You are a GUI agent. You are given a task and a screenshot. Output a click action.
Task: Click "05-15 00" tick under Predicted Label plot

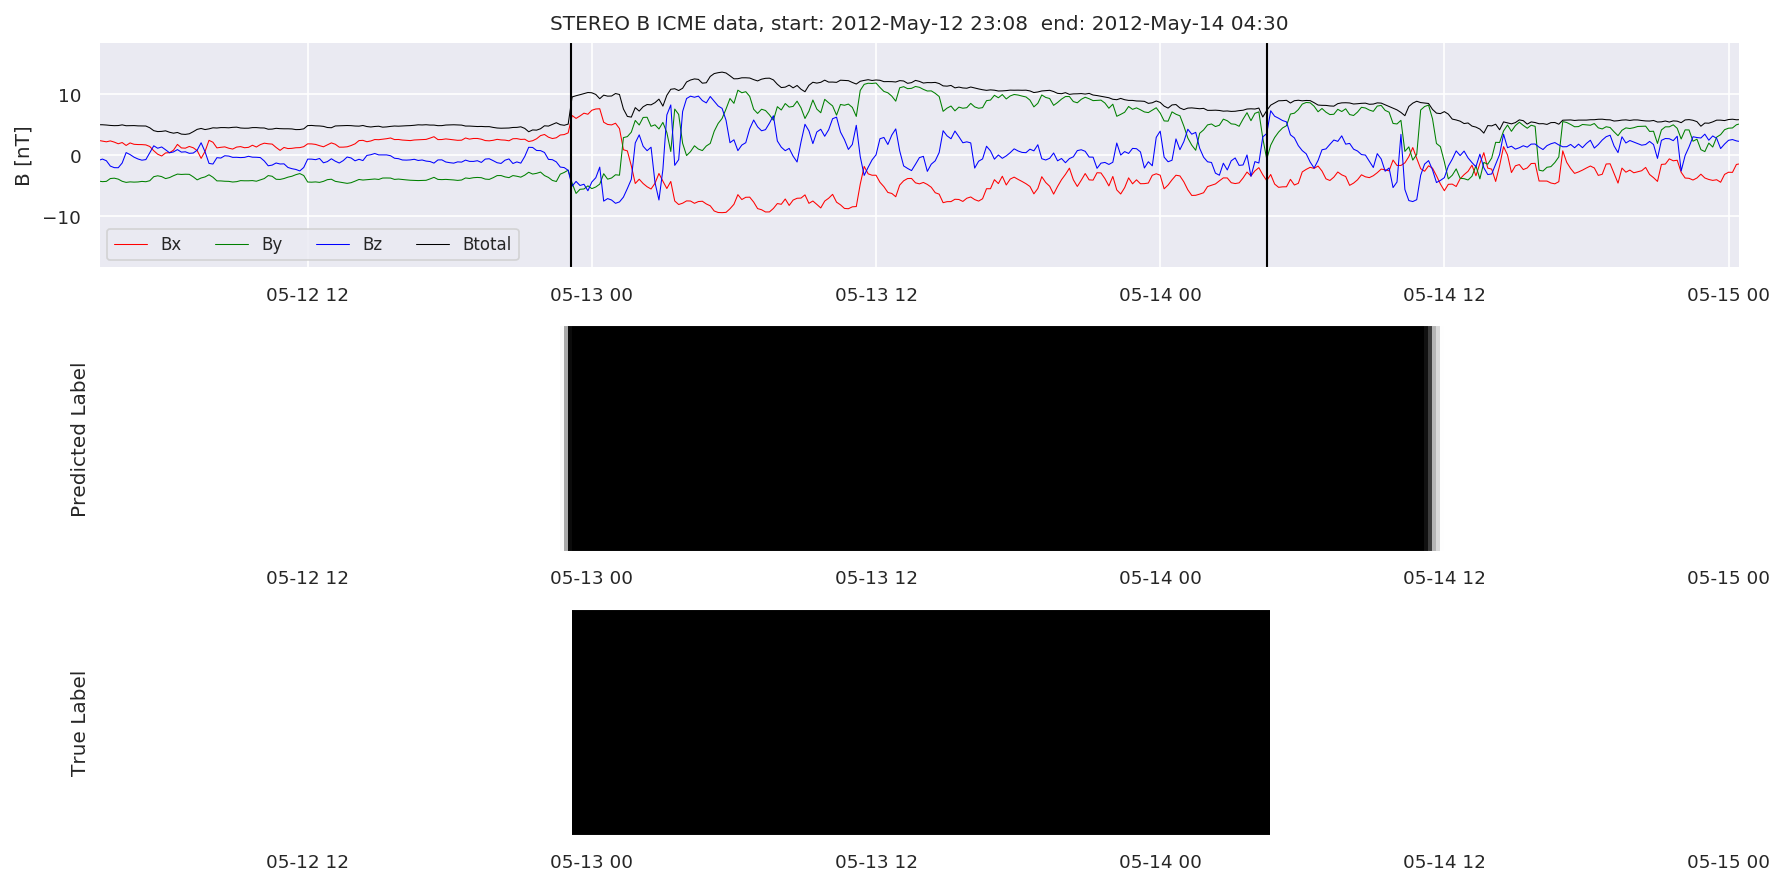pos(1728,578)
